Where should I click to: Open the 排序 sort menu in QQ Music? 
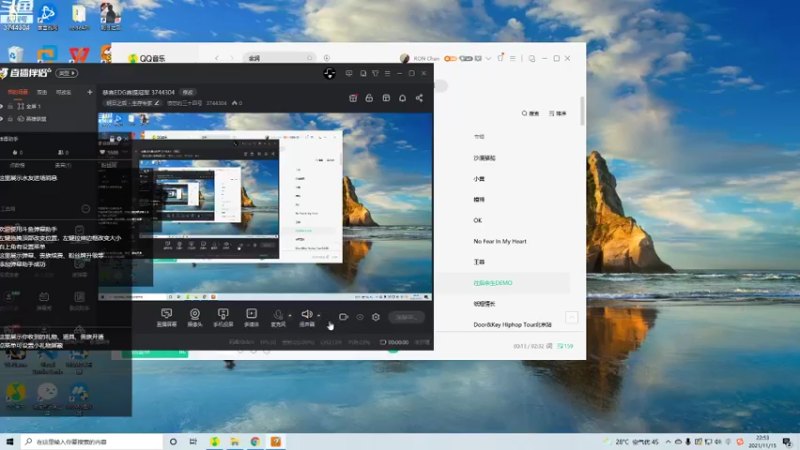coord(558,113)
